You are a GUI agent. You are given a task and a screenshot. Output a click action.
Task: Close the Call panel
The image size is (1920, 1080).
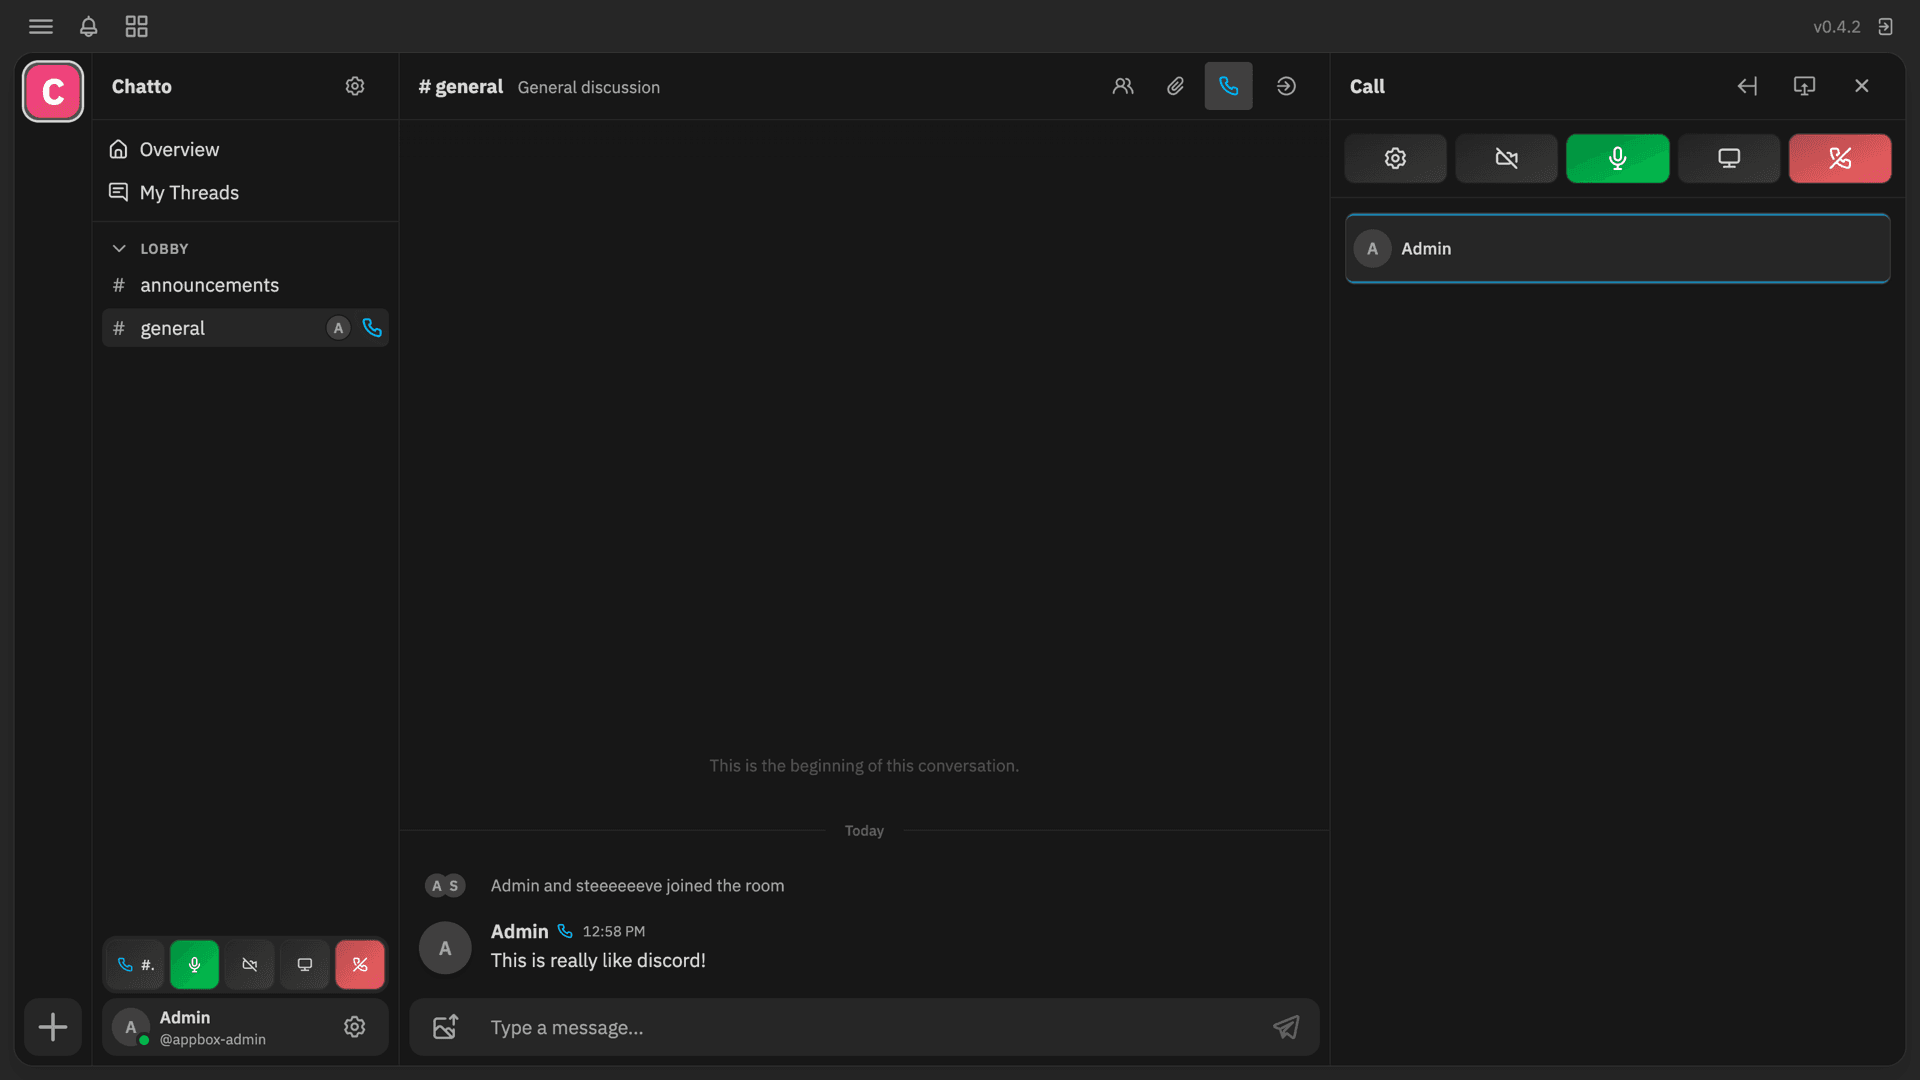pos(1862,86)
